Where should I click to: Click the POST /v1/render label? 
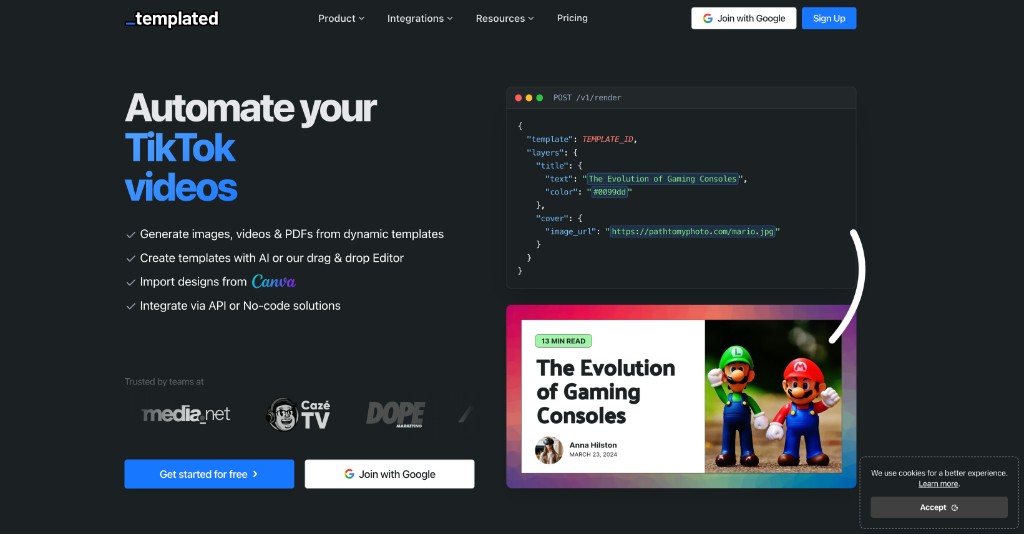(587, 98)
